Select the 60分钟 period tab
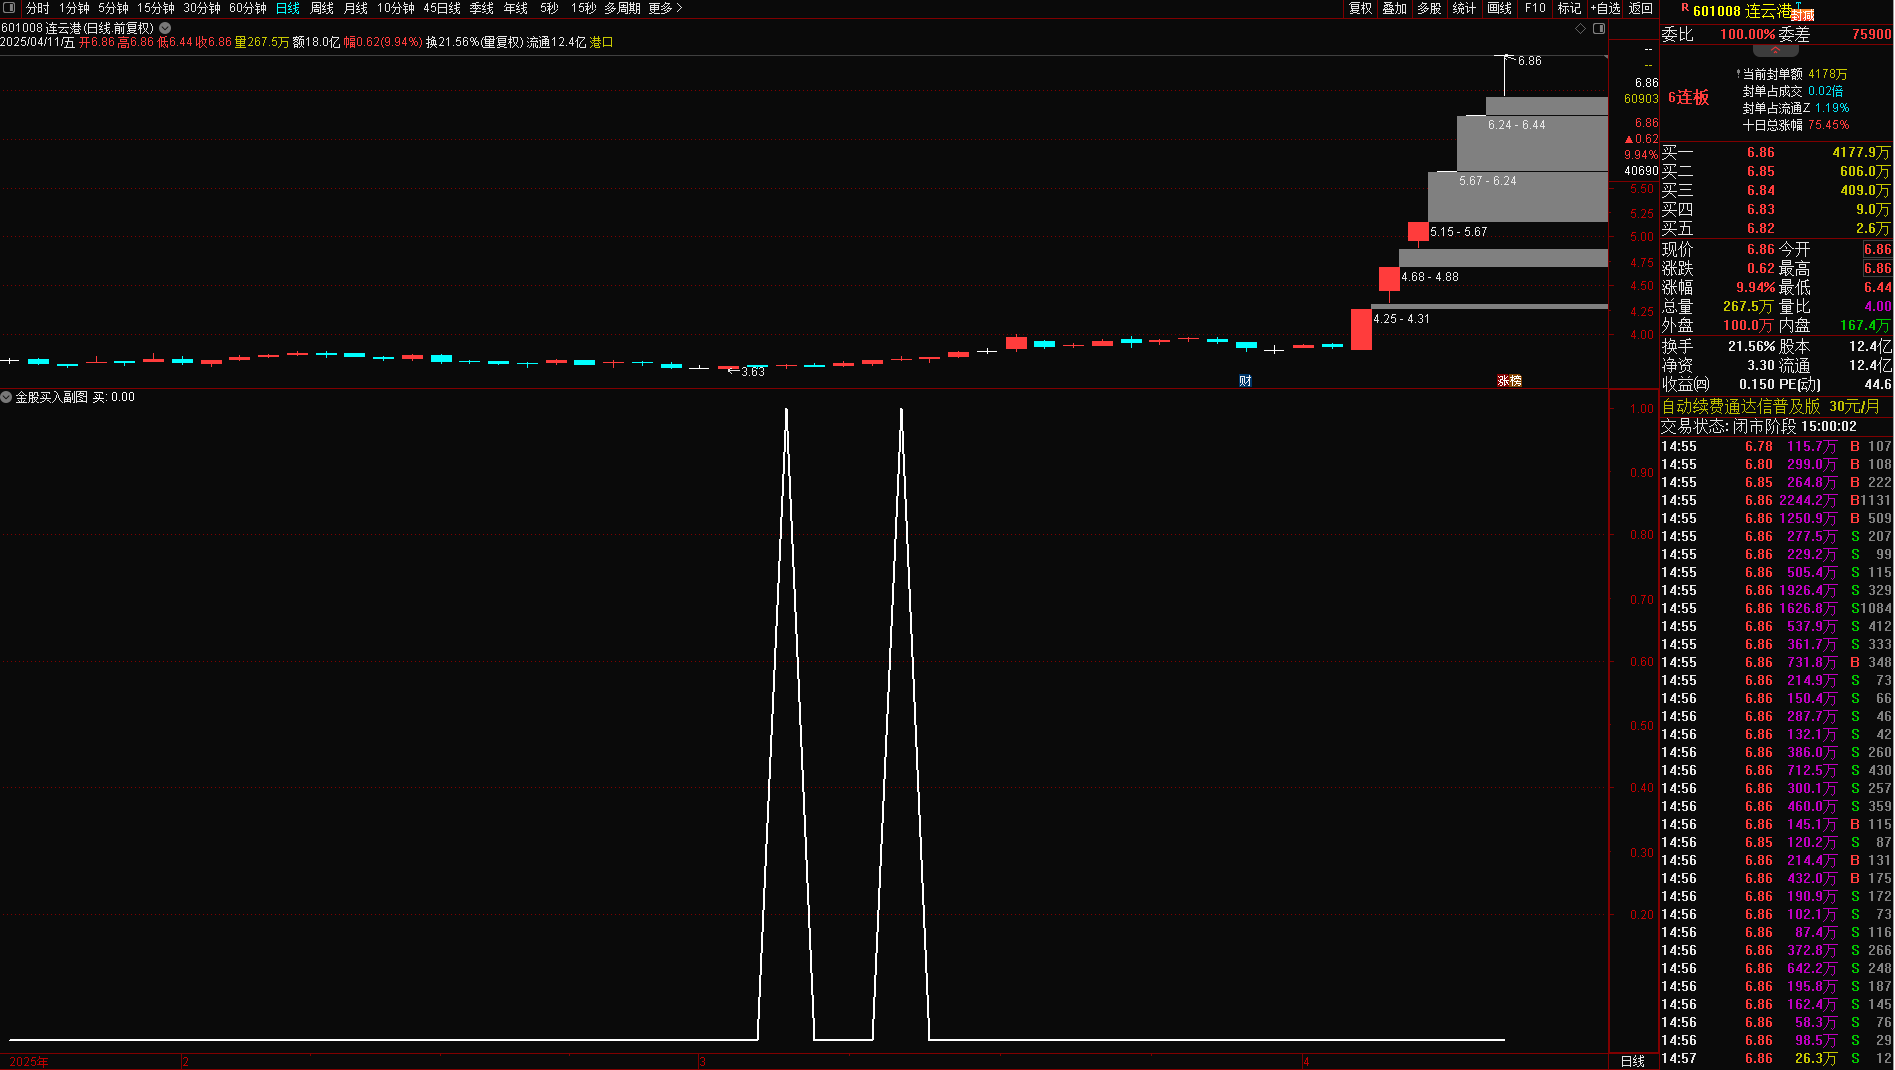Screen dimensions: 1895x1070 (x=248, y=8)
